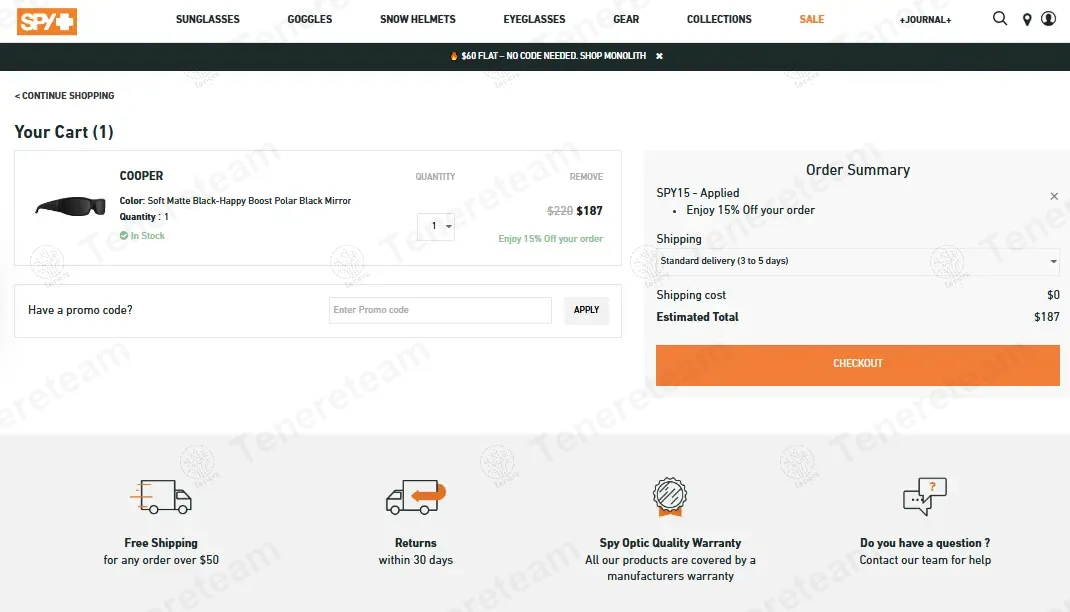Screen dimensions: 1070x612
Task: Click the Estimated Total label
Action: click(x=697, y=317)
